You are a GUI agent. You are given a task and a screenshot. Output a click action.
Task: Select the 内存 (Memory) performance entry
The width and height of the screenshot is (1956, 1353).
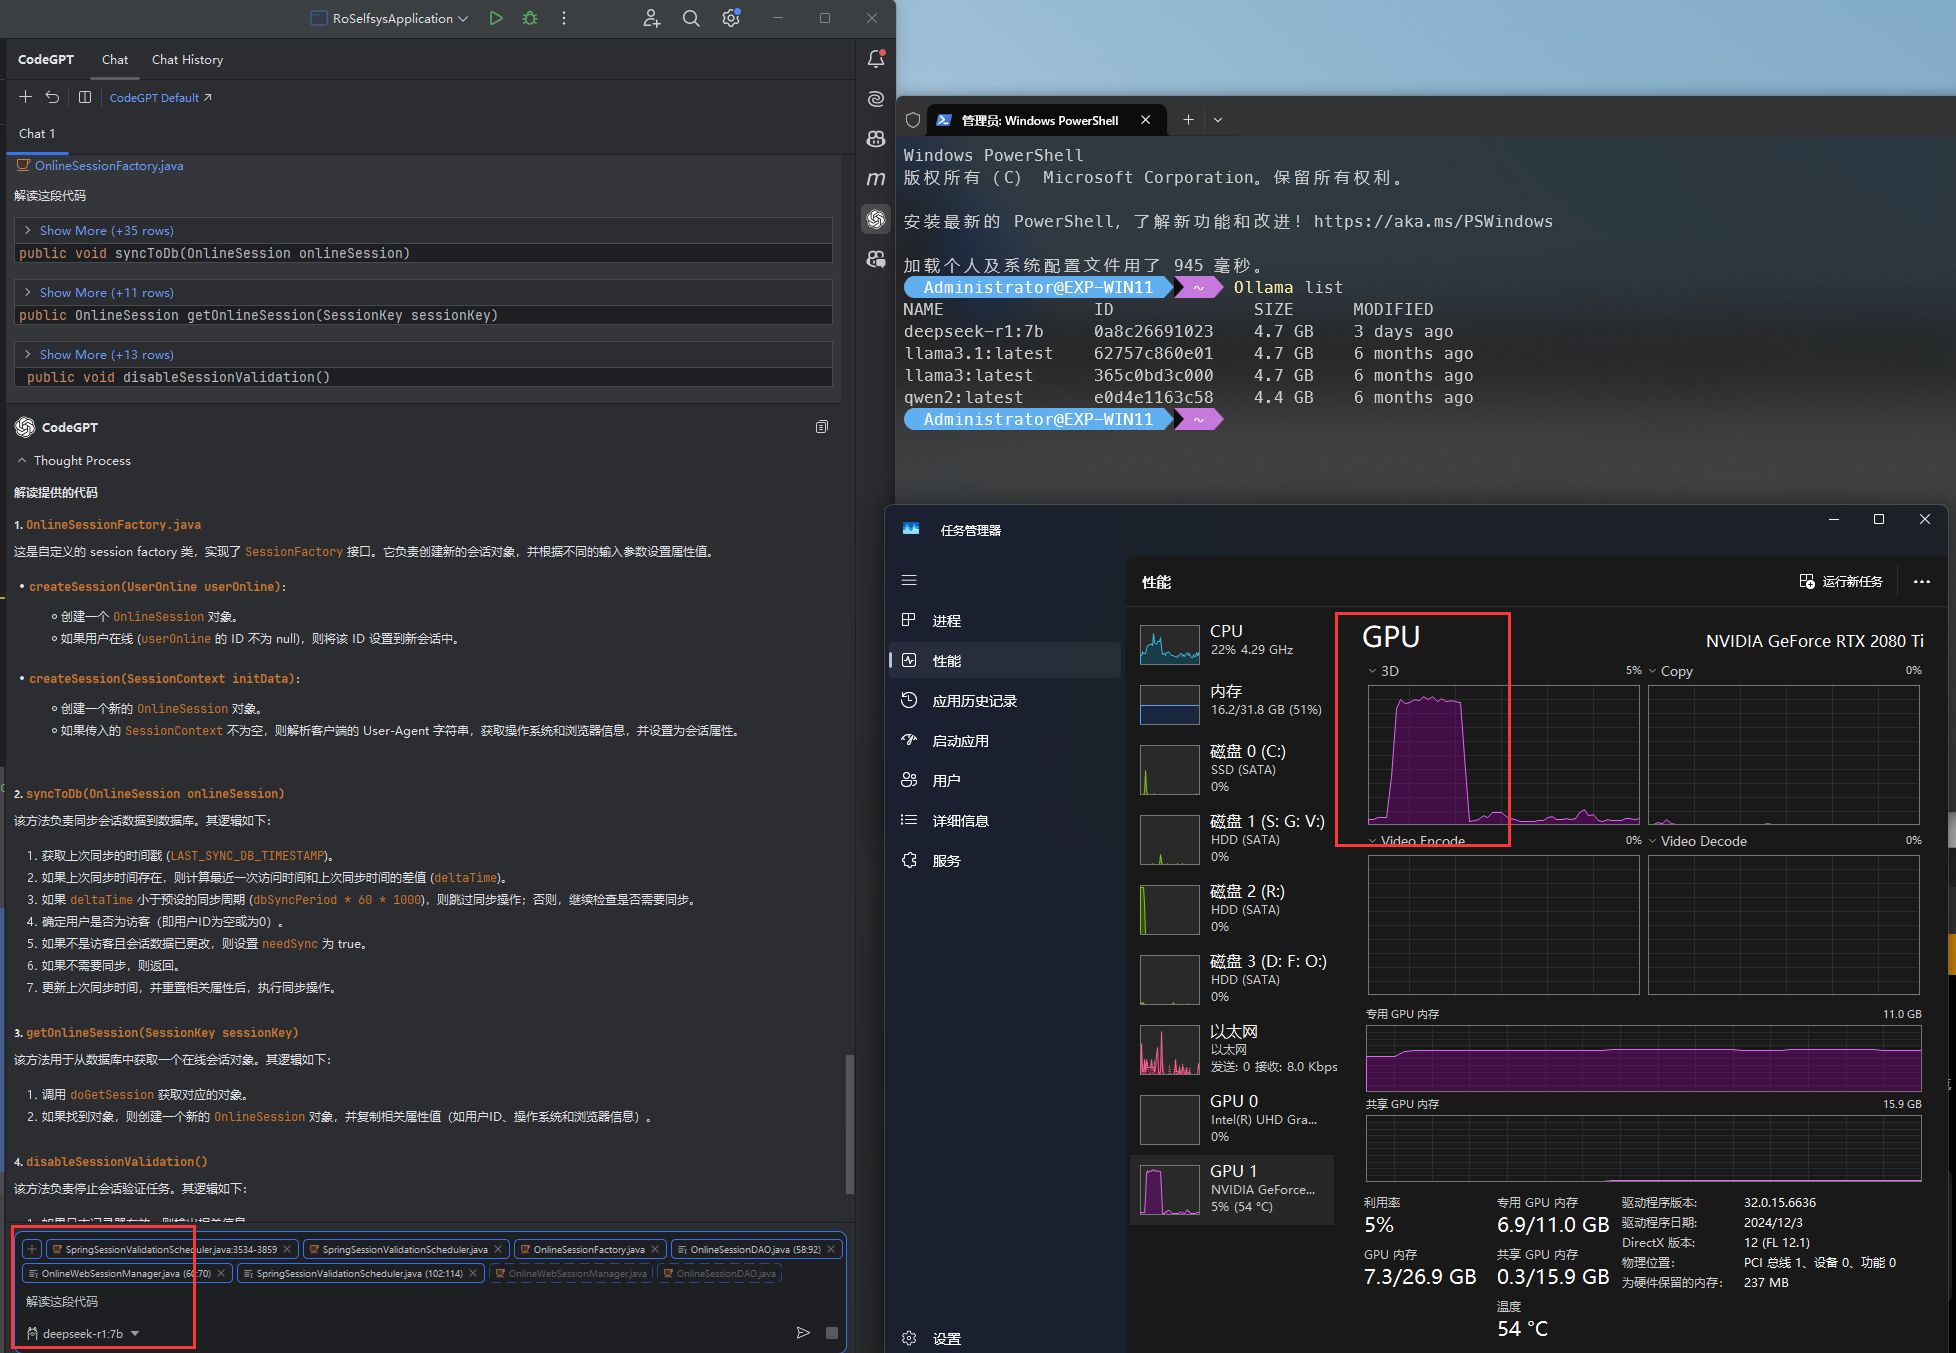point(1232,704)
